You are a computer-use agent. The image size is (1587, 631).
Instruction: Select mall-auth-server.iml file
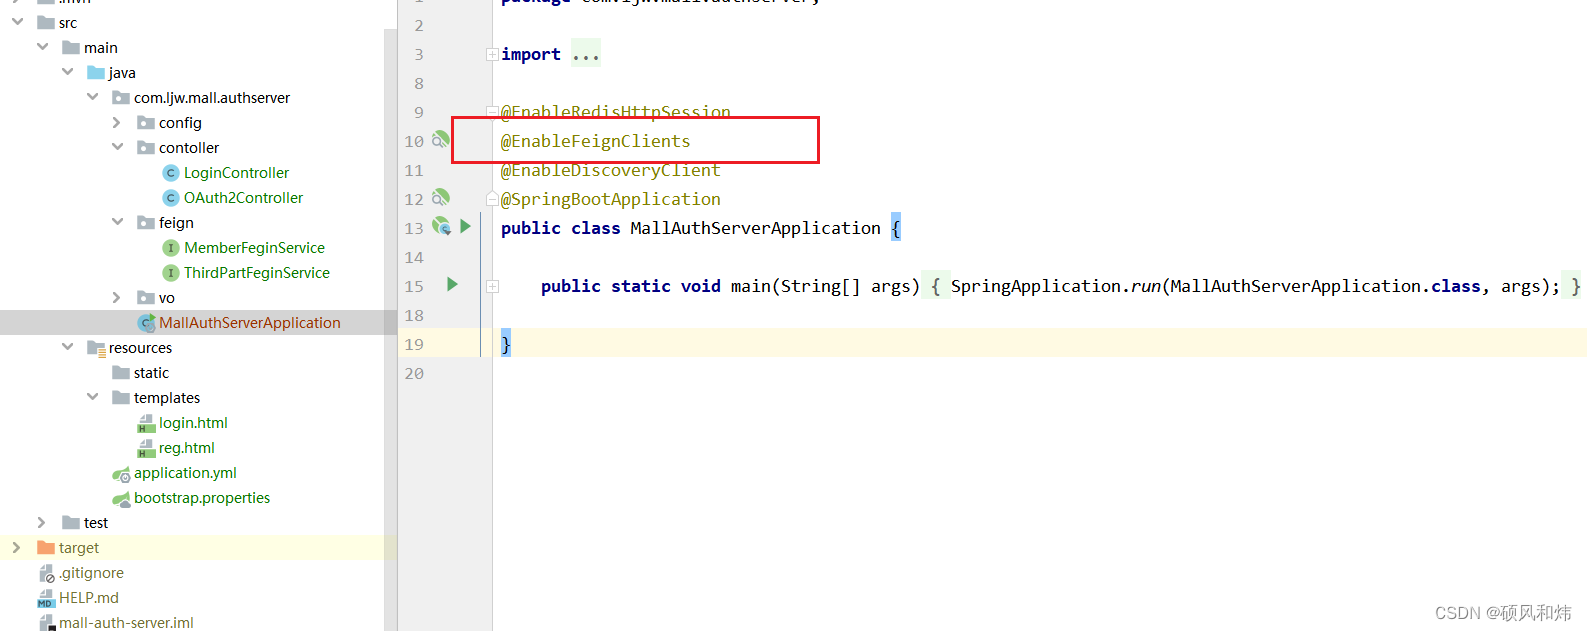click(126, 622)
